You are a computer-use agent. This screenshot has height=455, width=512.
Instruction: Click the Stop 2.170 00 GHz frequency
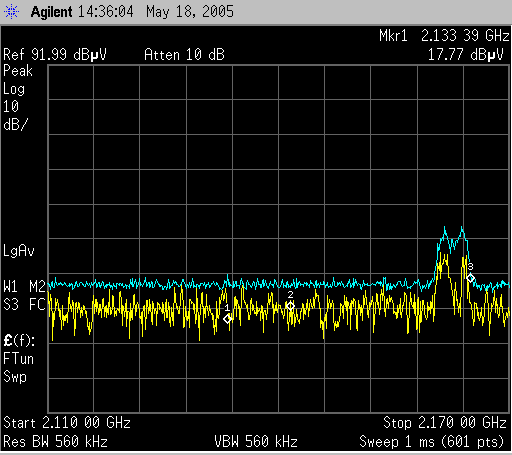pyautogui.click(x=445, y=423)
